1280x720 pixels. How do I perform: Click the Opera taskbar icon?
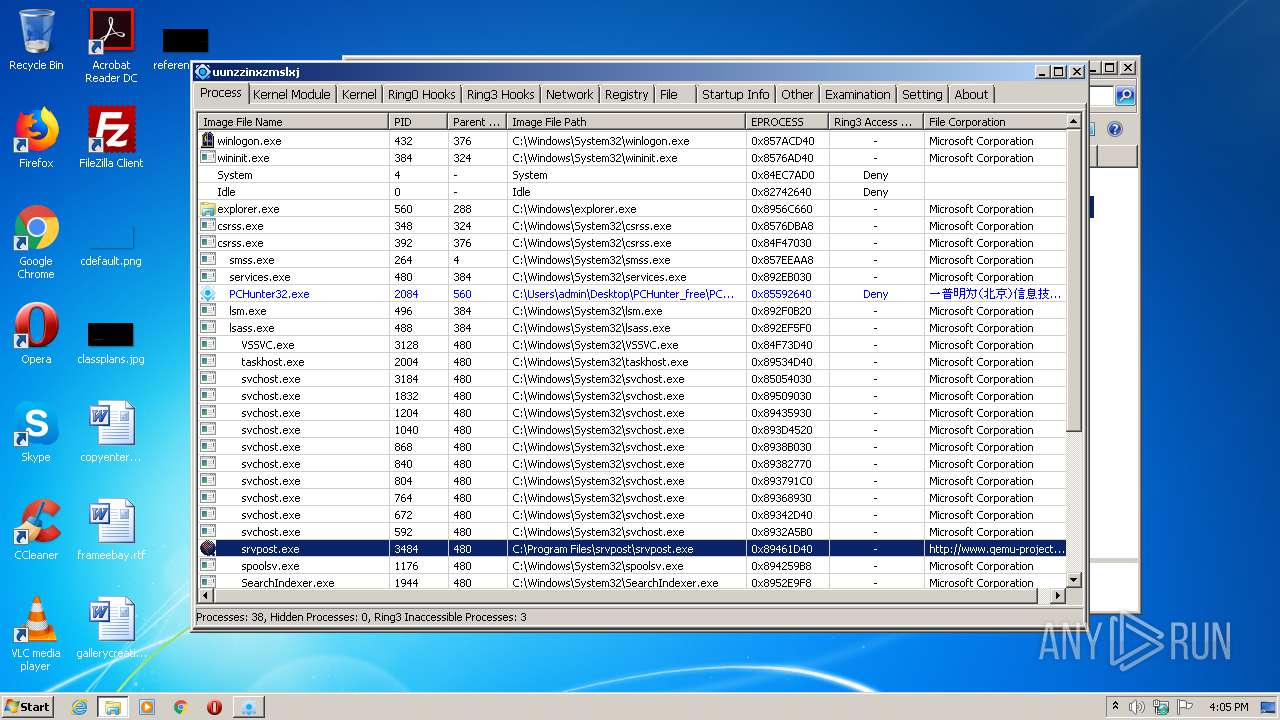[x=214, y=707]
